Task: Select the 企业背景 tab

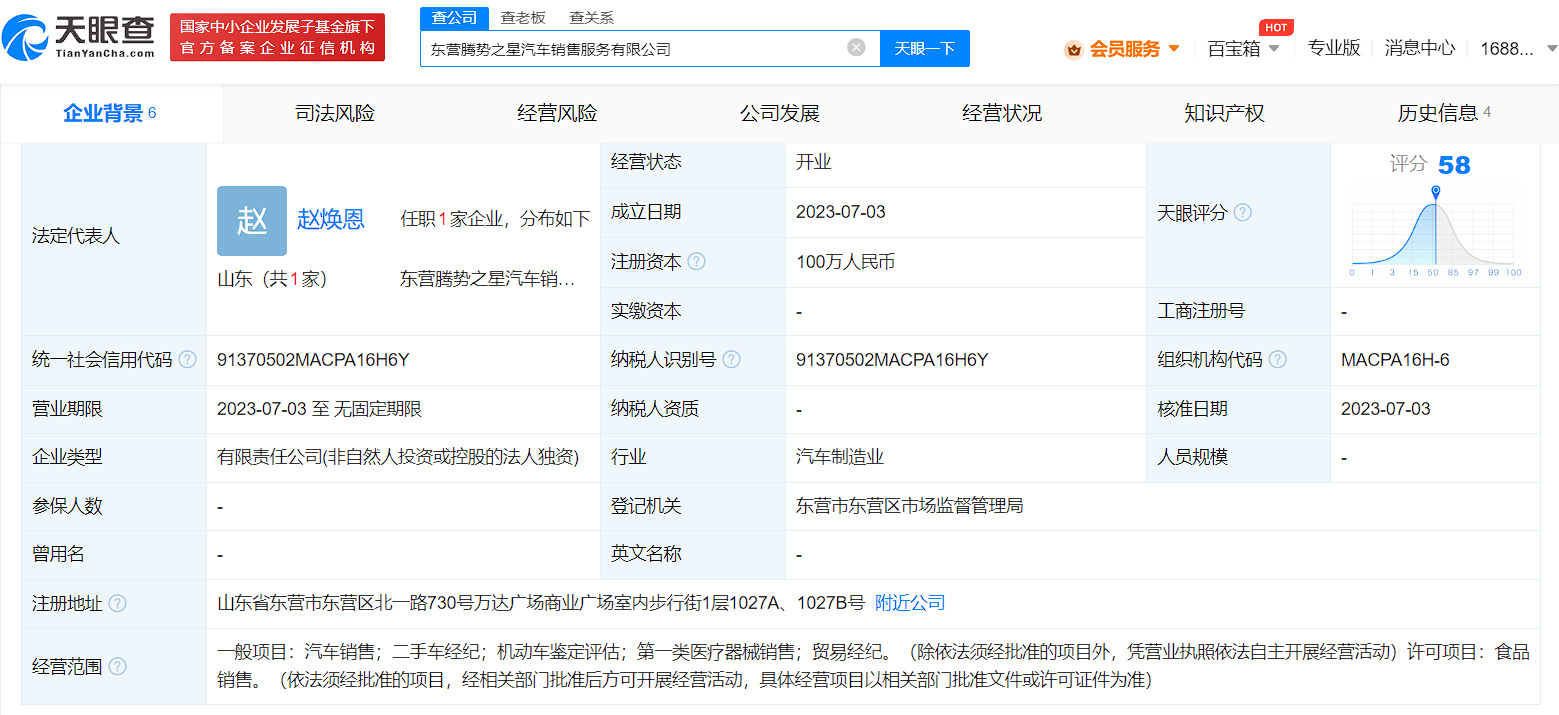Action: pos(110,113)
